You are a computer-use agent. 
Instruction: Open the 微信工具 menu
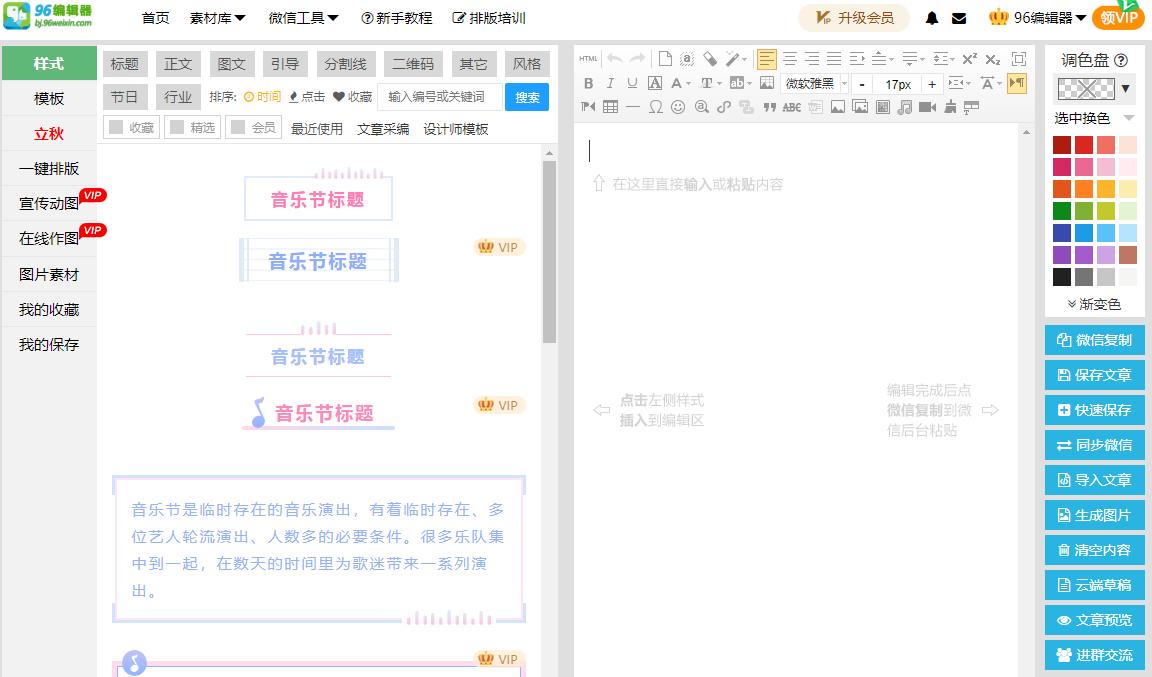297,17
